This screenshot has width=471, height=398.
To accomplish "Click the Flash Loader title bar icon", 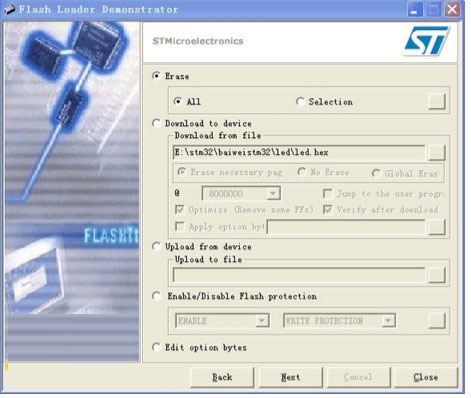I will (x=9, y=9).
